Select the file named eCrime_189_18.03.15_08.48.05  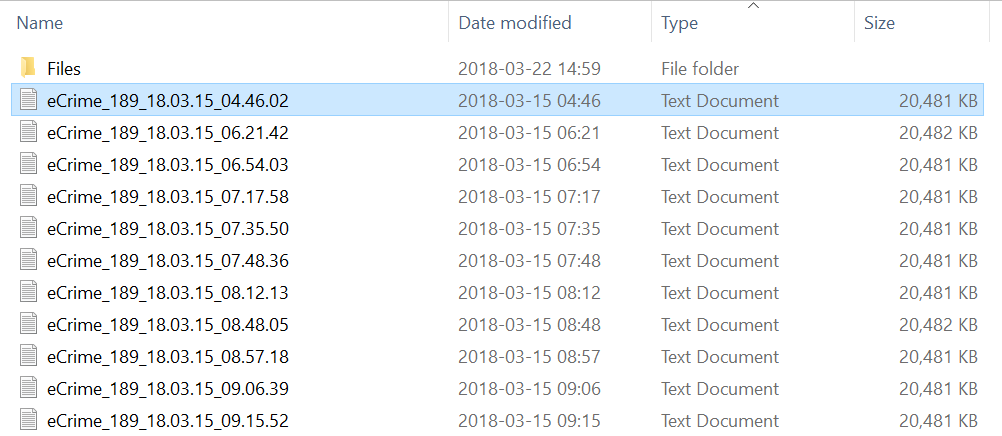168,324
